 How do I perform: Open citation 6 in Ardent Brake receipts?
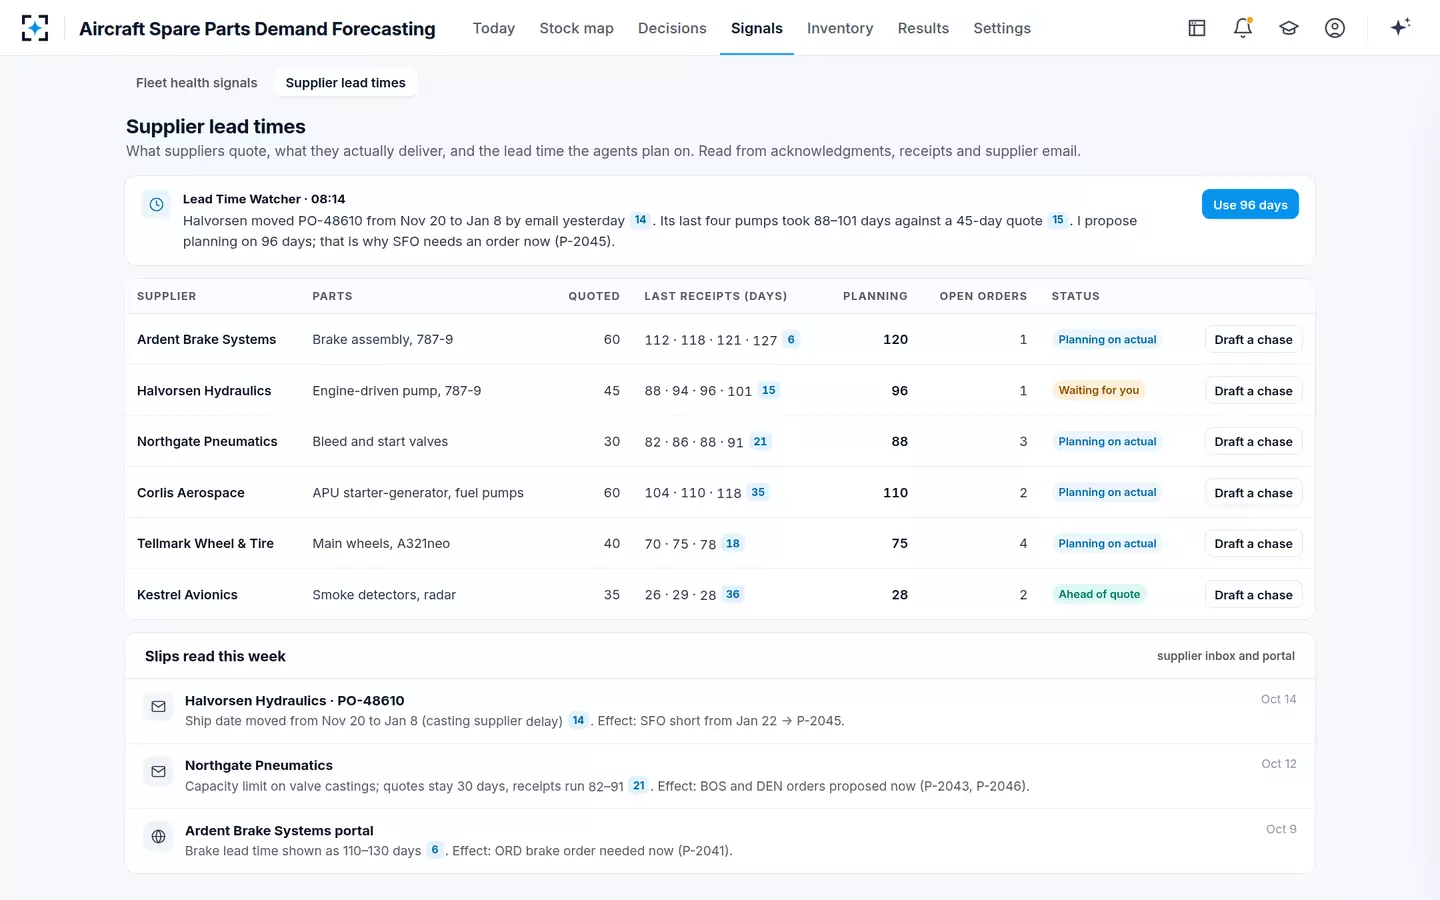click(x=791, y=339)
